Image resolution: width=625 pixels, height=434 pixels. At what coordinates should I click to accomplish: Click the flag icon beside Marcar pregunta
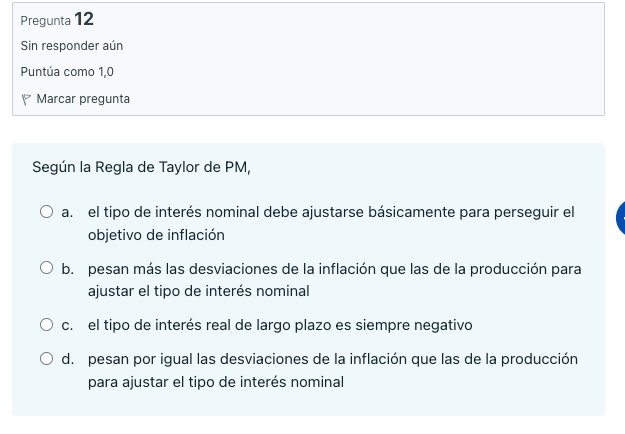click(x=26, y=99)
